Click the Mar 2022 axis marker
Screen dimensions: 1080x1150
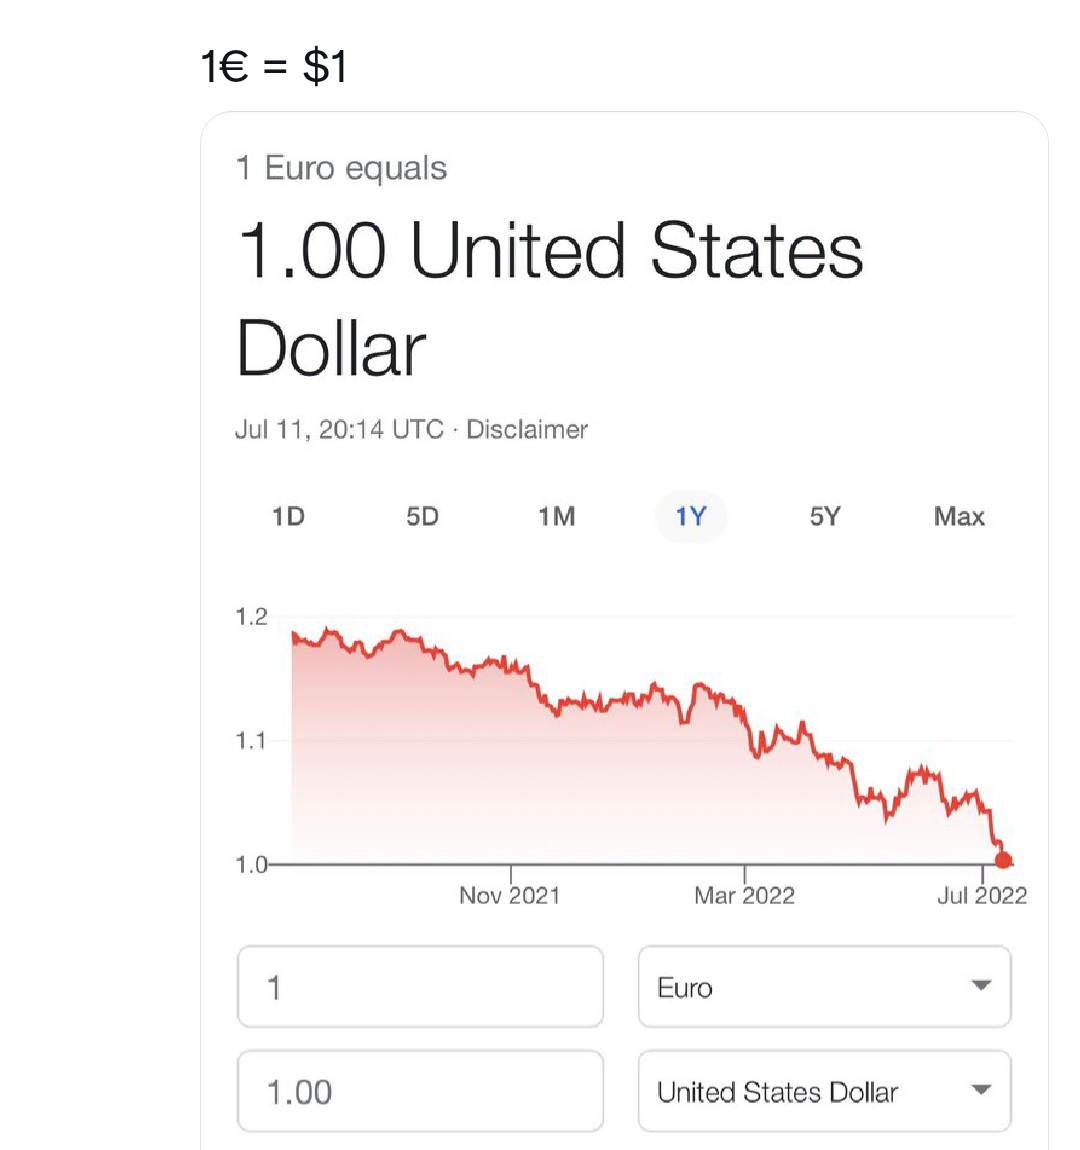coord(745,895)
